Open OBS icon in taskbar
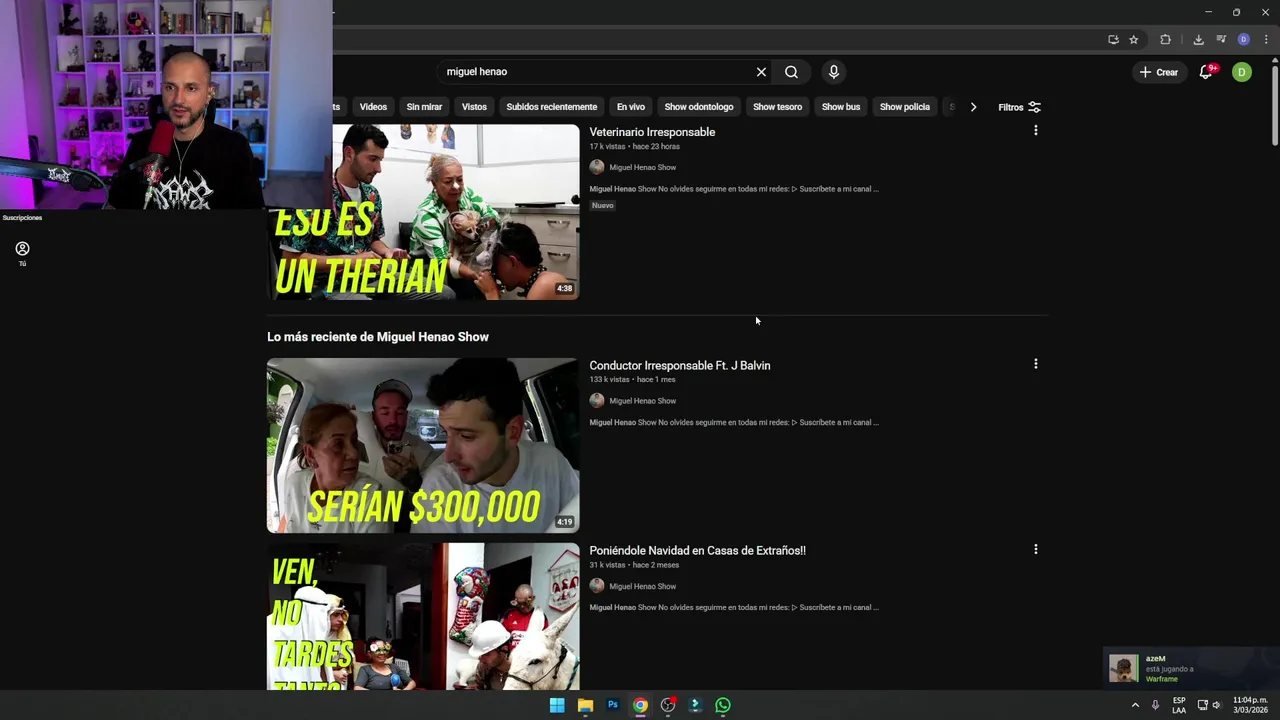Viewport: 1280px width, 720px height. (x=668, y=705)
